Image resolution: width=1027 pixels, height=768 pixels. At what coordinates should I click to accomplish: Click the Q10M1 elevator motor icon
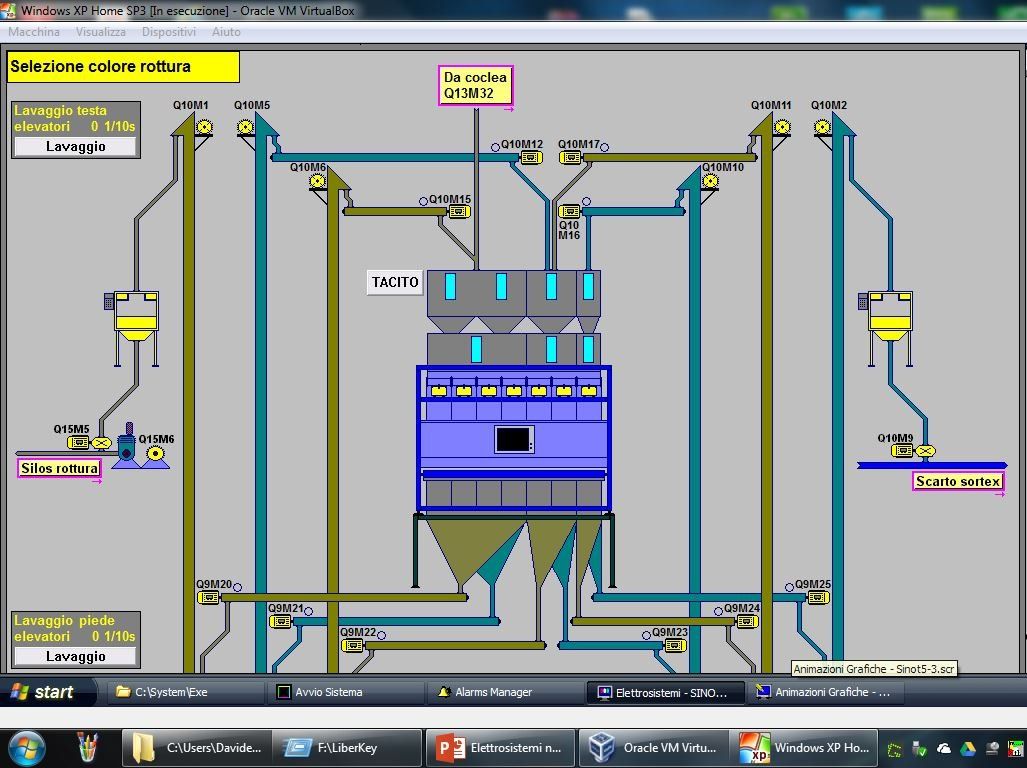tap(204, 127)
